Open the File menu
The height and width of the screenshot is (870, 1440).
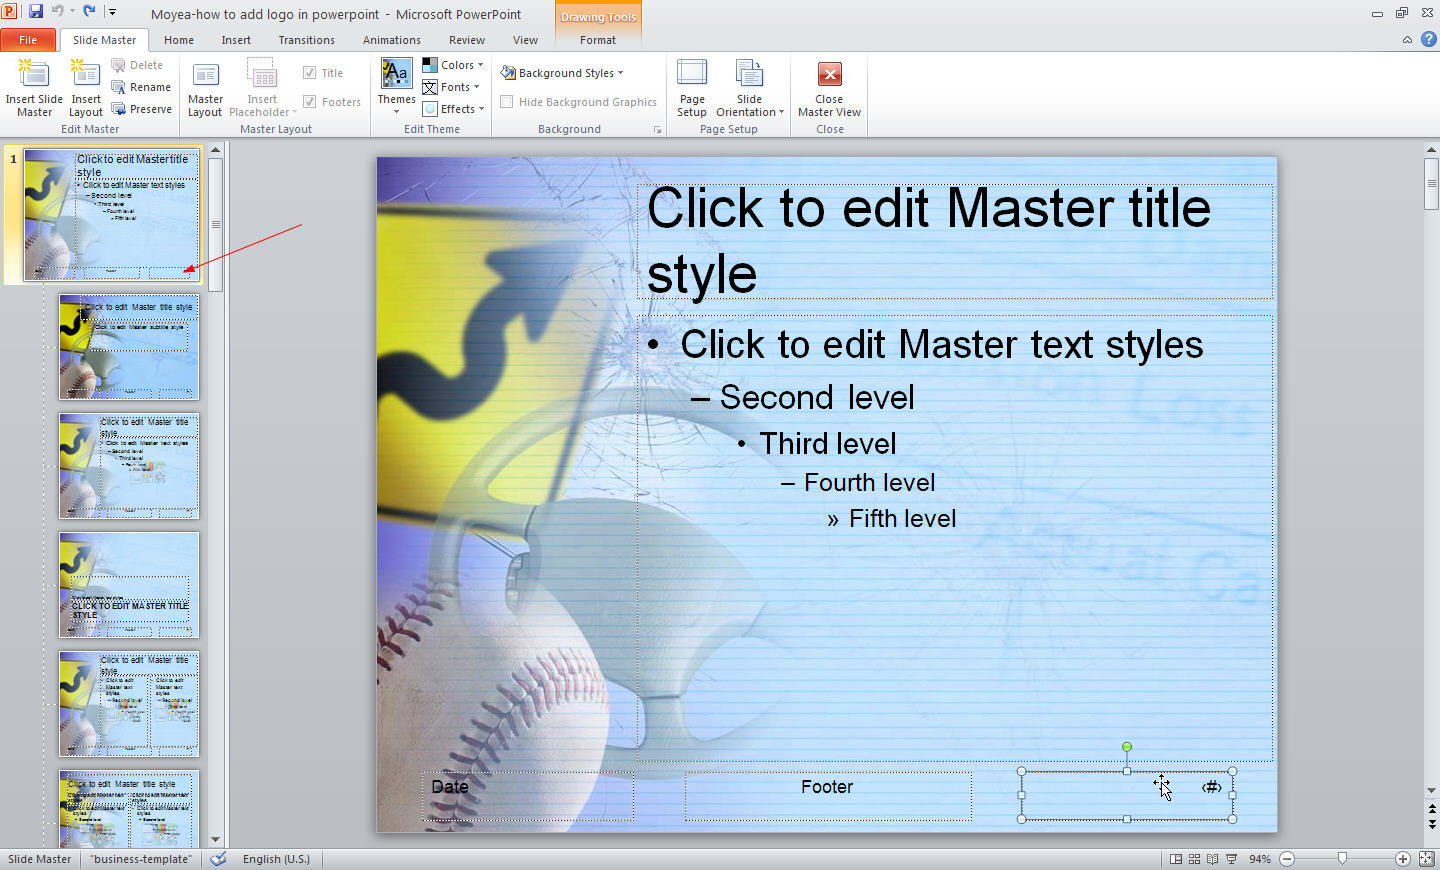click(x=29, y=39)
